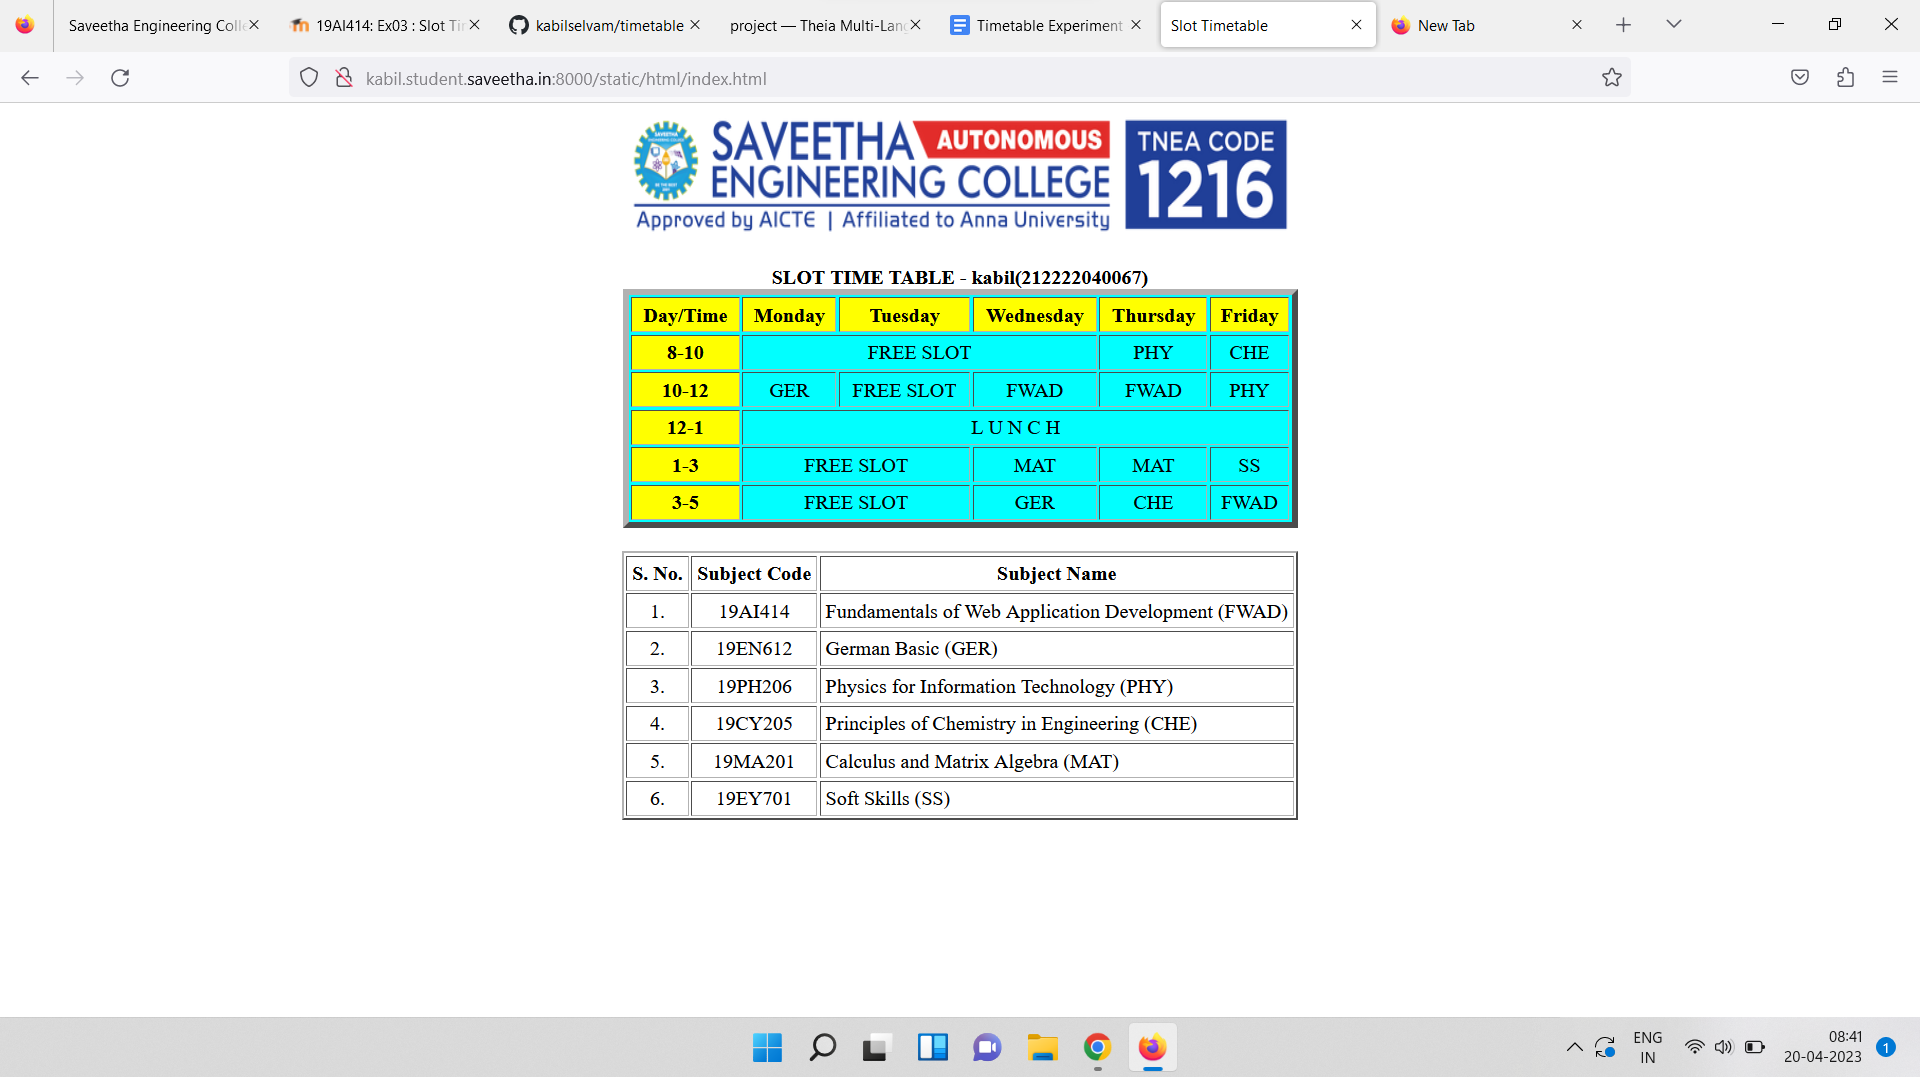
Task: Open tracking protection shield icon
Action: [309, 78]
